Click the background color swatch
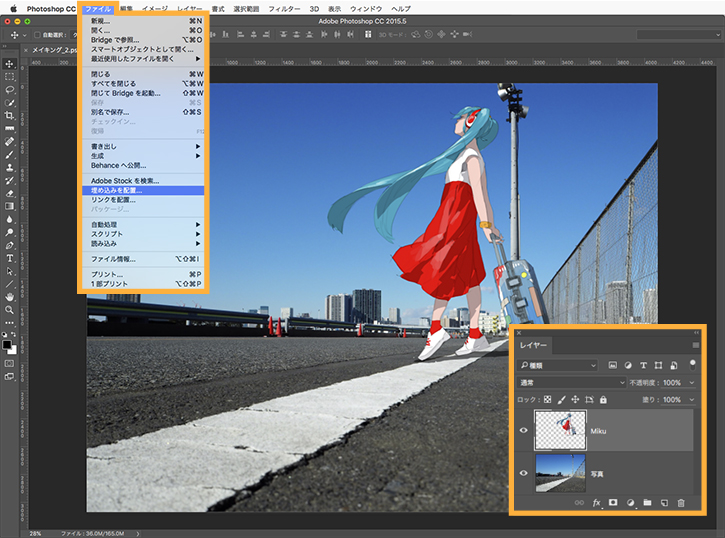Viewport: 725px width, 538px height. tap(12, 350)
